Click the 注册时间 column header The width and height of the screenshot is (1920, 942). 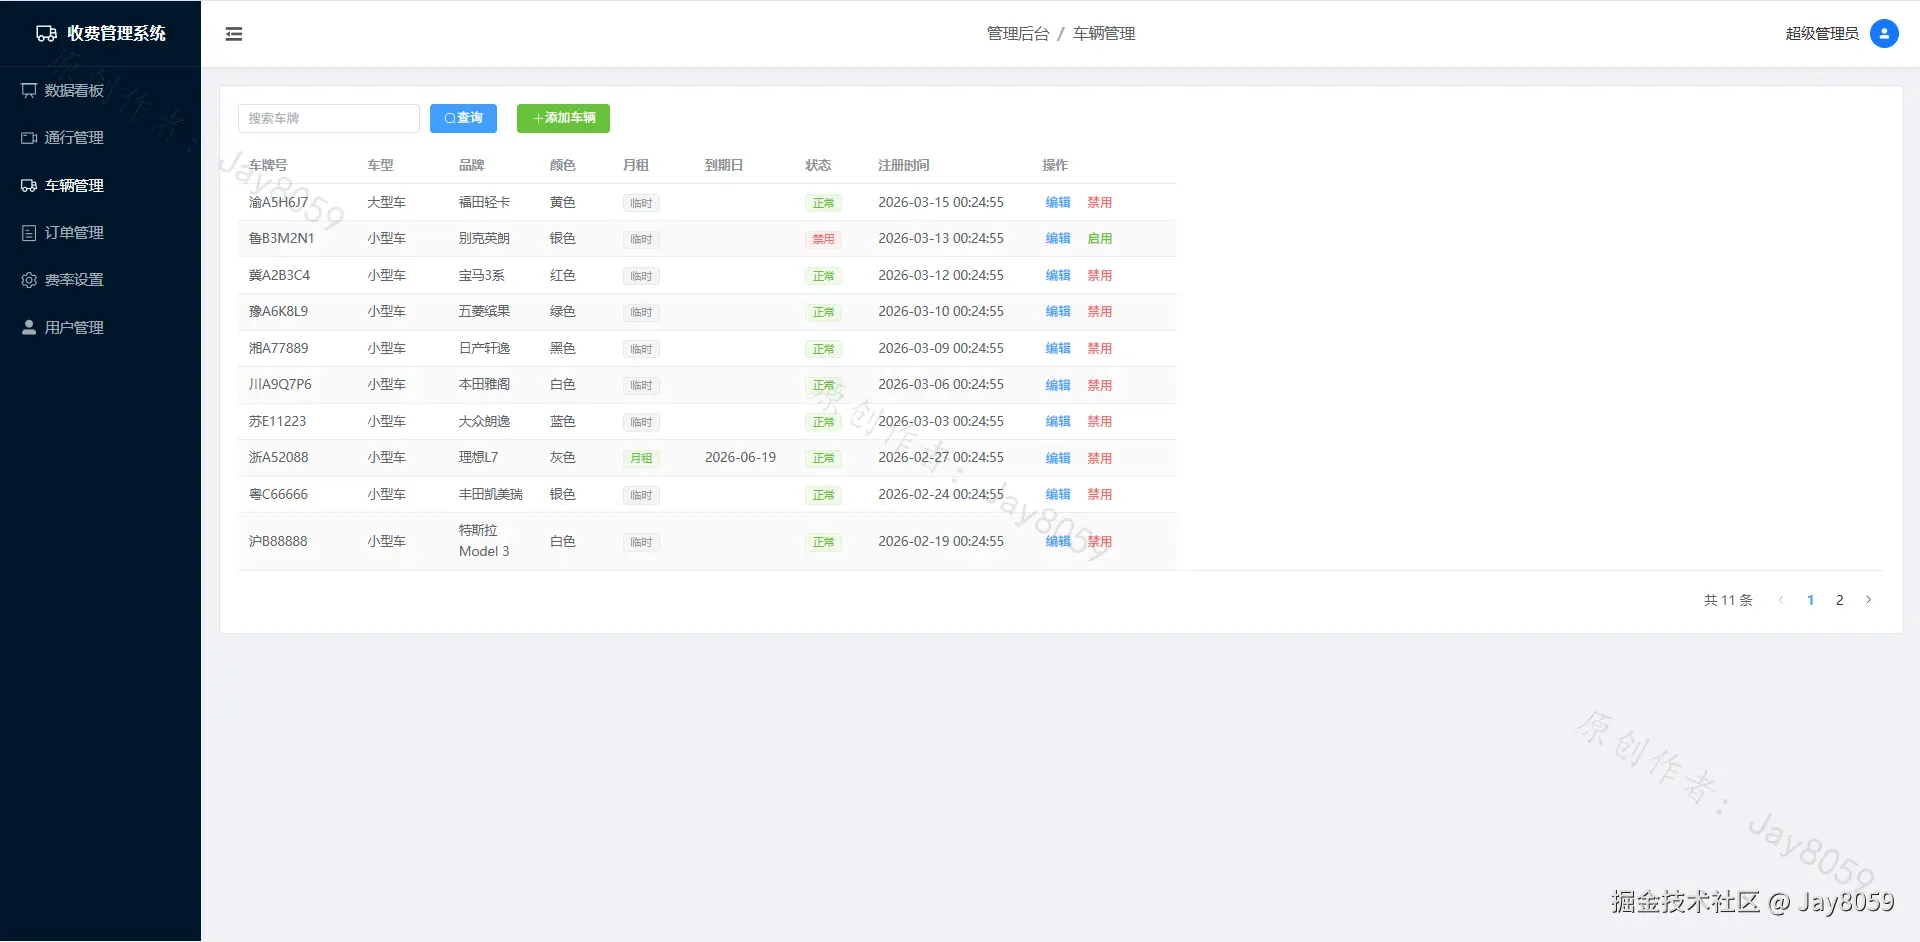[x=904, y=165]
